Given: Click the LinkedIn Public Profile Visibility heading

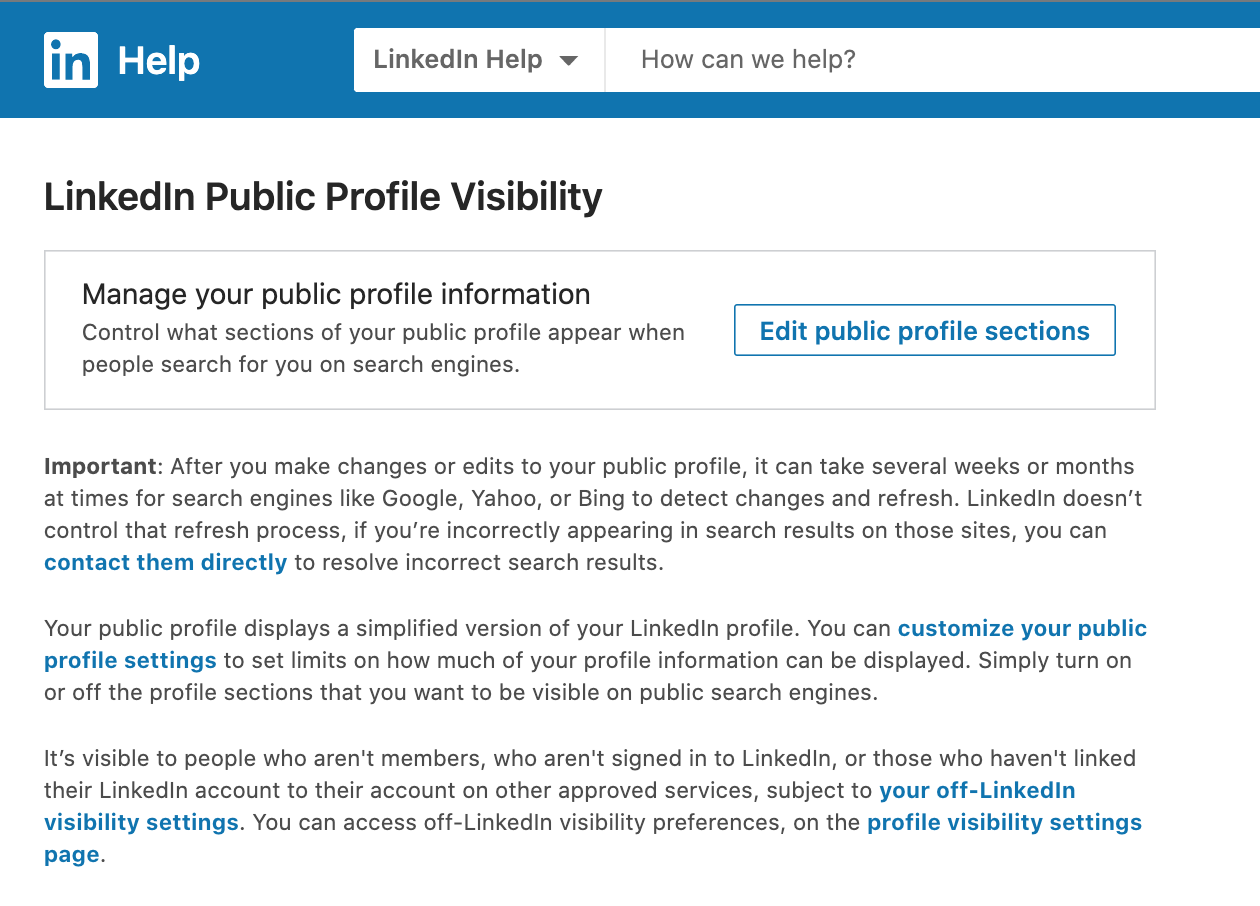Looking at the screenshot, I should point(323,197).
